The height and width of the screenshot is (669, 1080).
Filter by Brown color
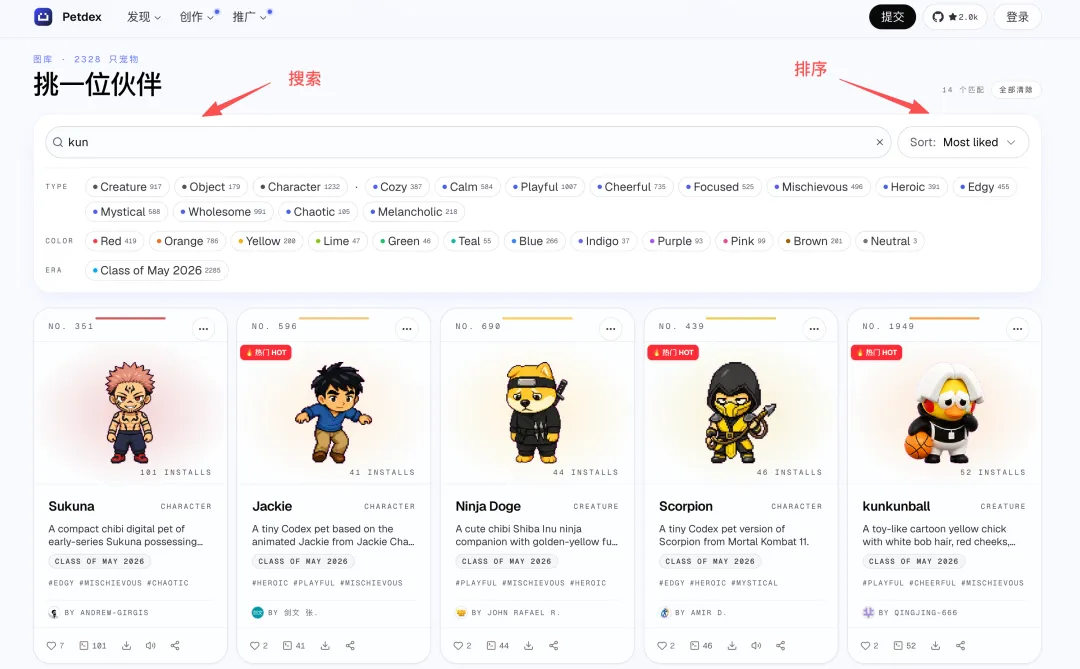[814, 241]
